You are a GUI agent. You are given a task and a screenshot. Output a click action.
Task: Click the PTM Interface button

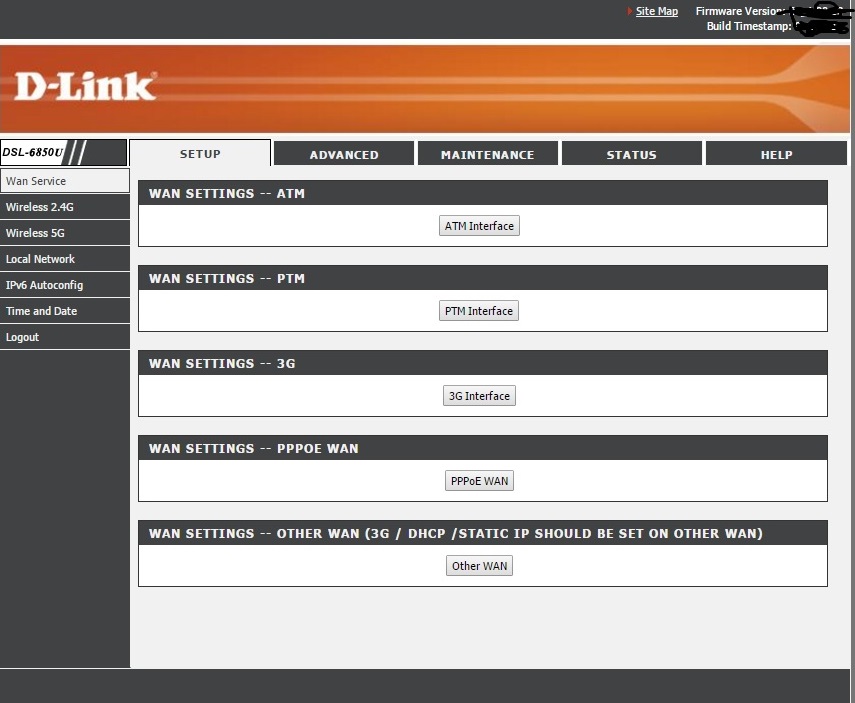tap(479, 311)
